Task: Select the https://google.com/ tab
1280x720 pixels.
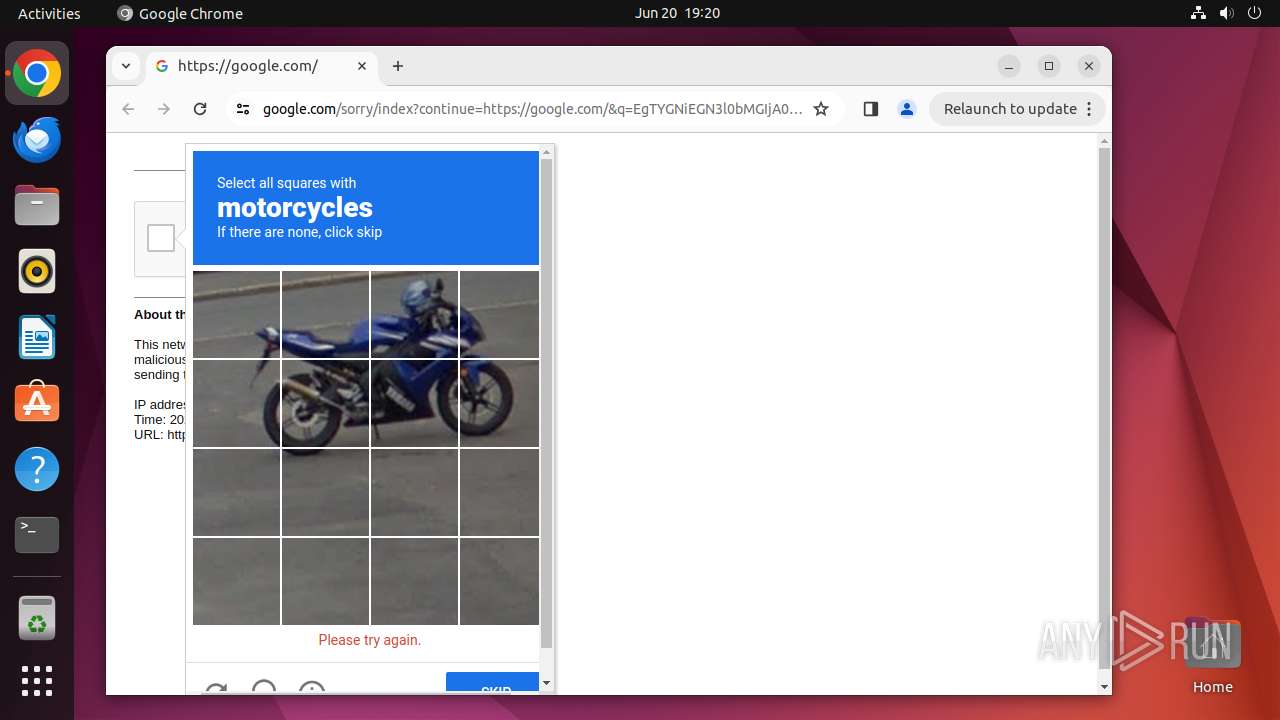Action: pos(262,66)
